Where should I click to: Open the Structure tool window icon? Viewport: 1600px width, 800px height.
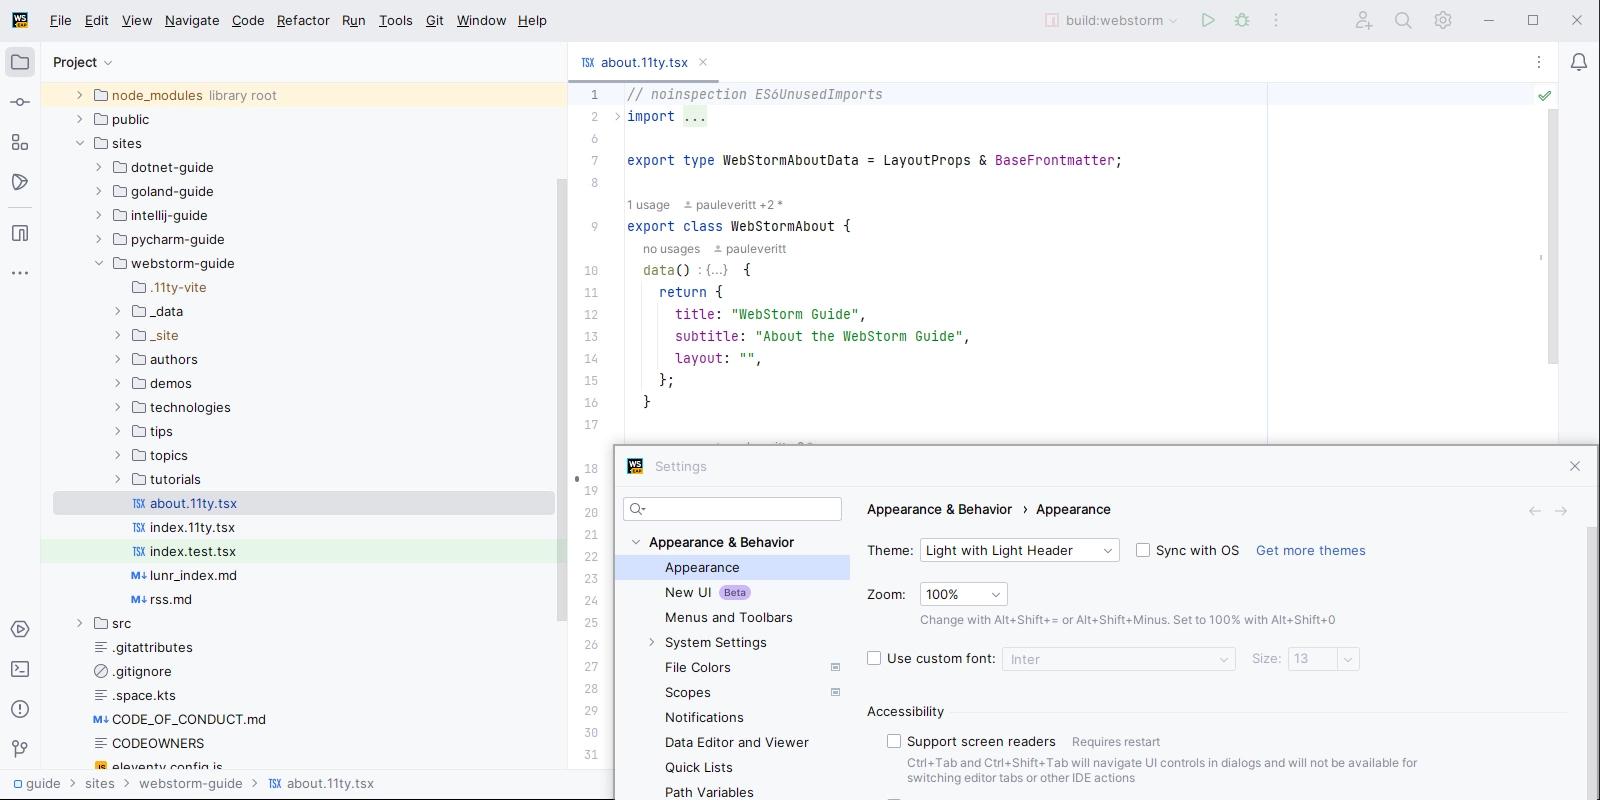(x=20, y=142)
